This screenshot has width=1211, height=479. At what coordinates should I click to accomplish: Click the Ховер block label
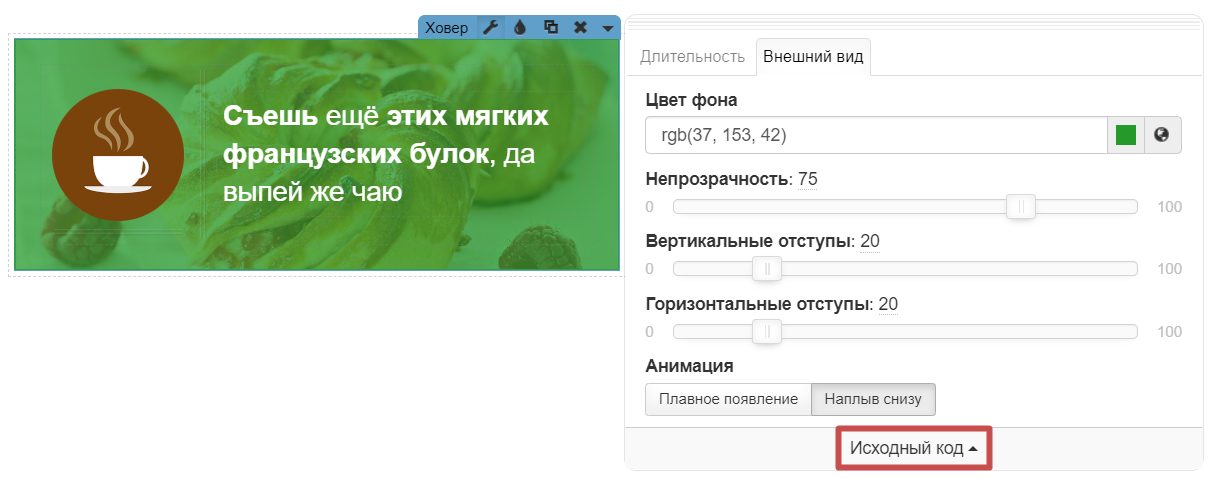pyautogui.click(x=446, y=28)
